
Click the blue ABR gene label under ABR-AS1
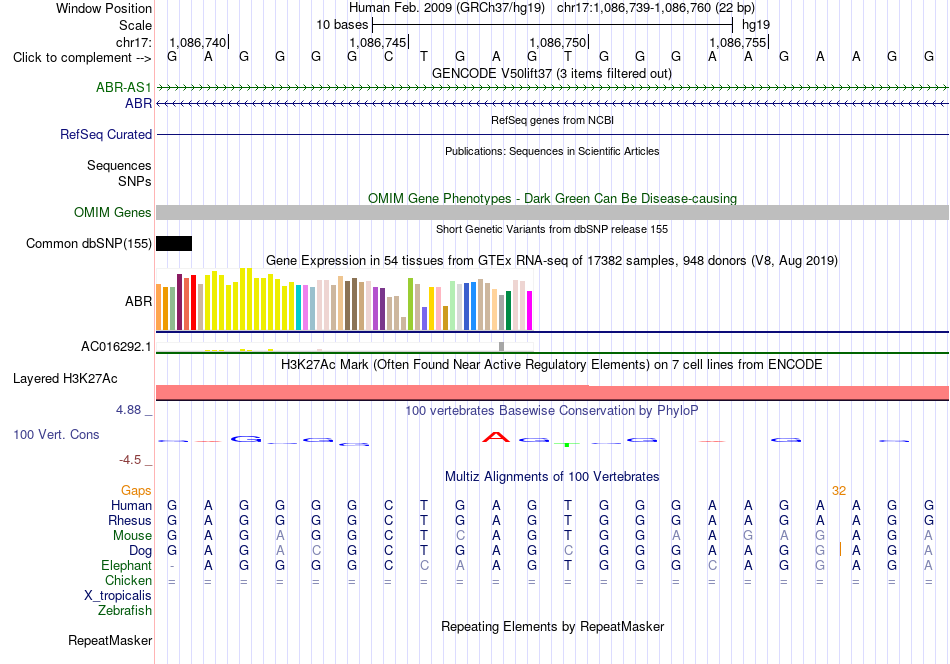(138, 104)
